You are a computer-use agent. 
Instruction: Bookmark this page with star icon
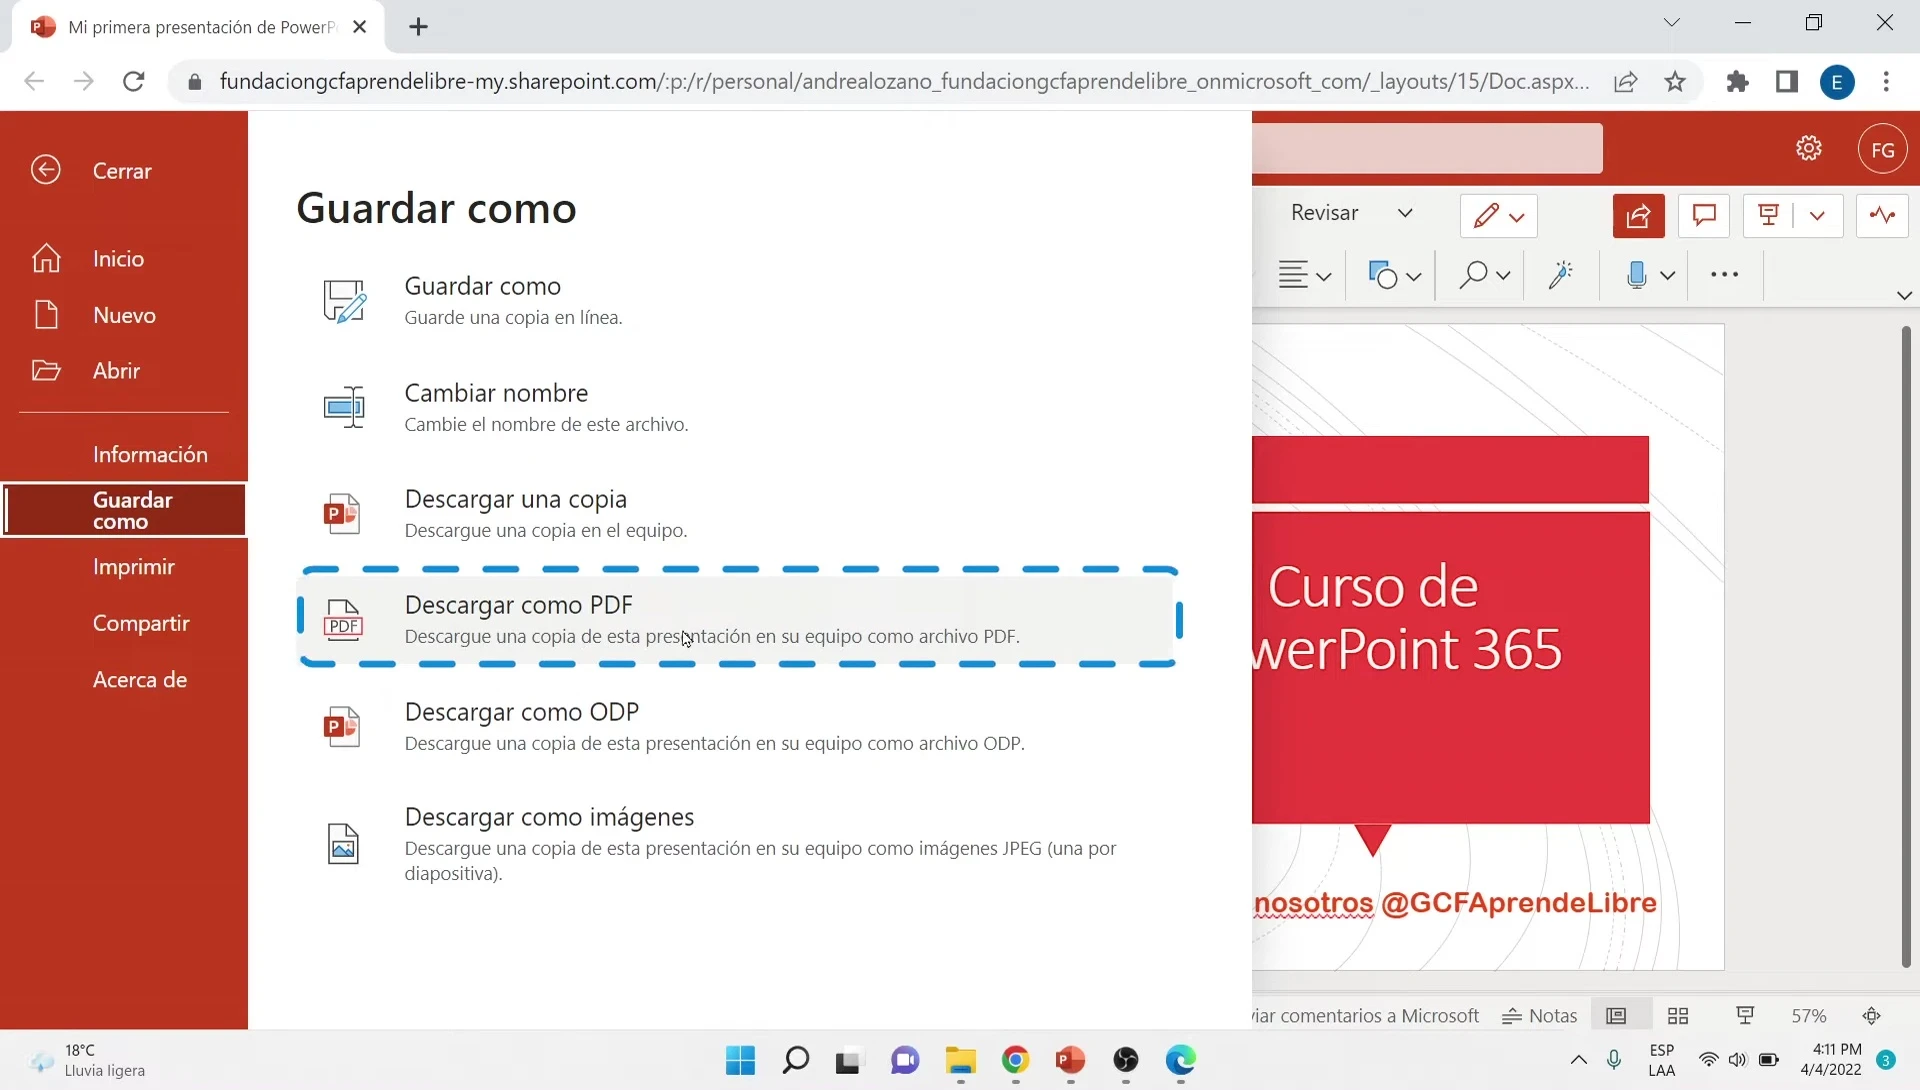click(x=1676, y=82)
